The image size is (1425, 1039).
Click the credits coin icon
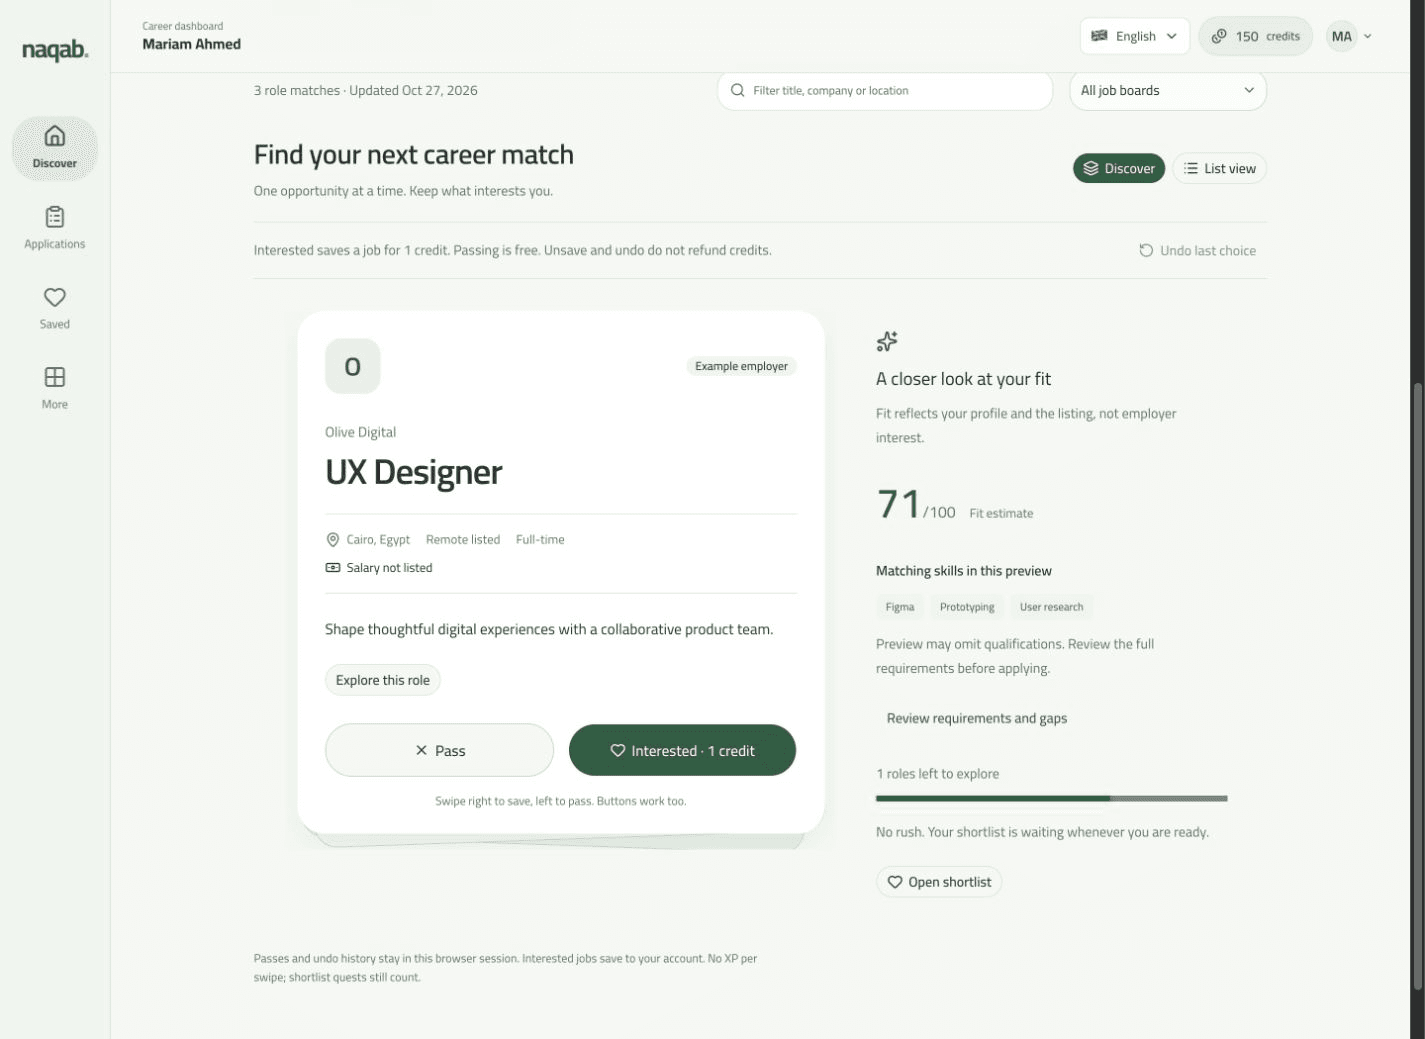pos(1219,36)
